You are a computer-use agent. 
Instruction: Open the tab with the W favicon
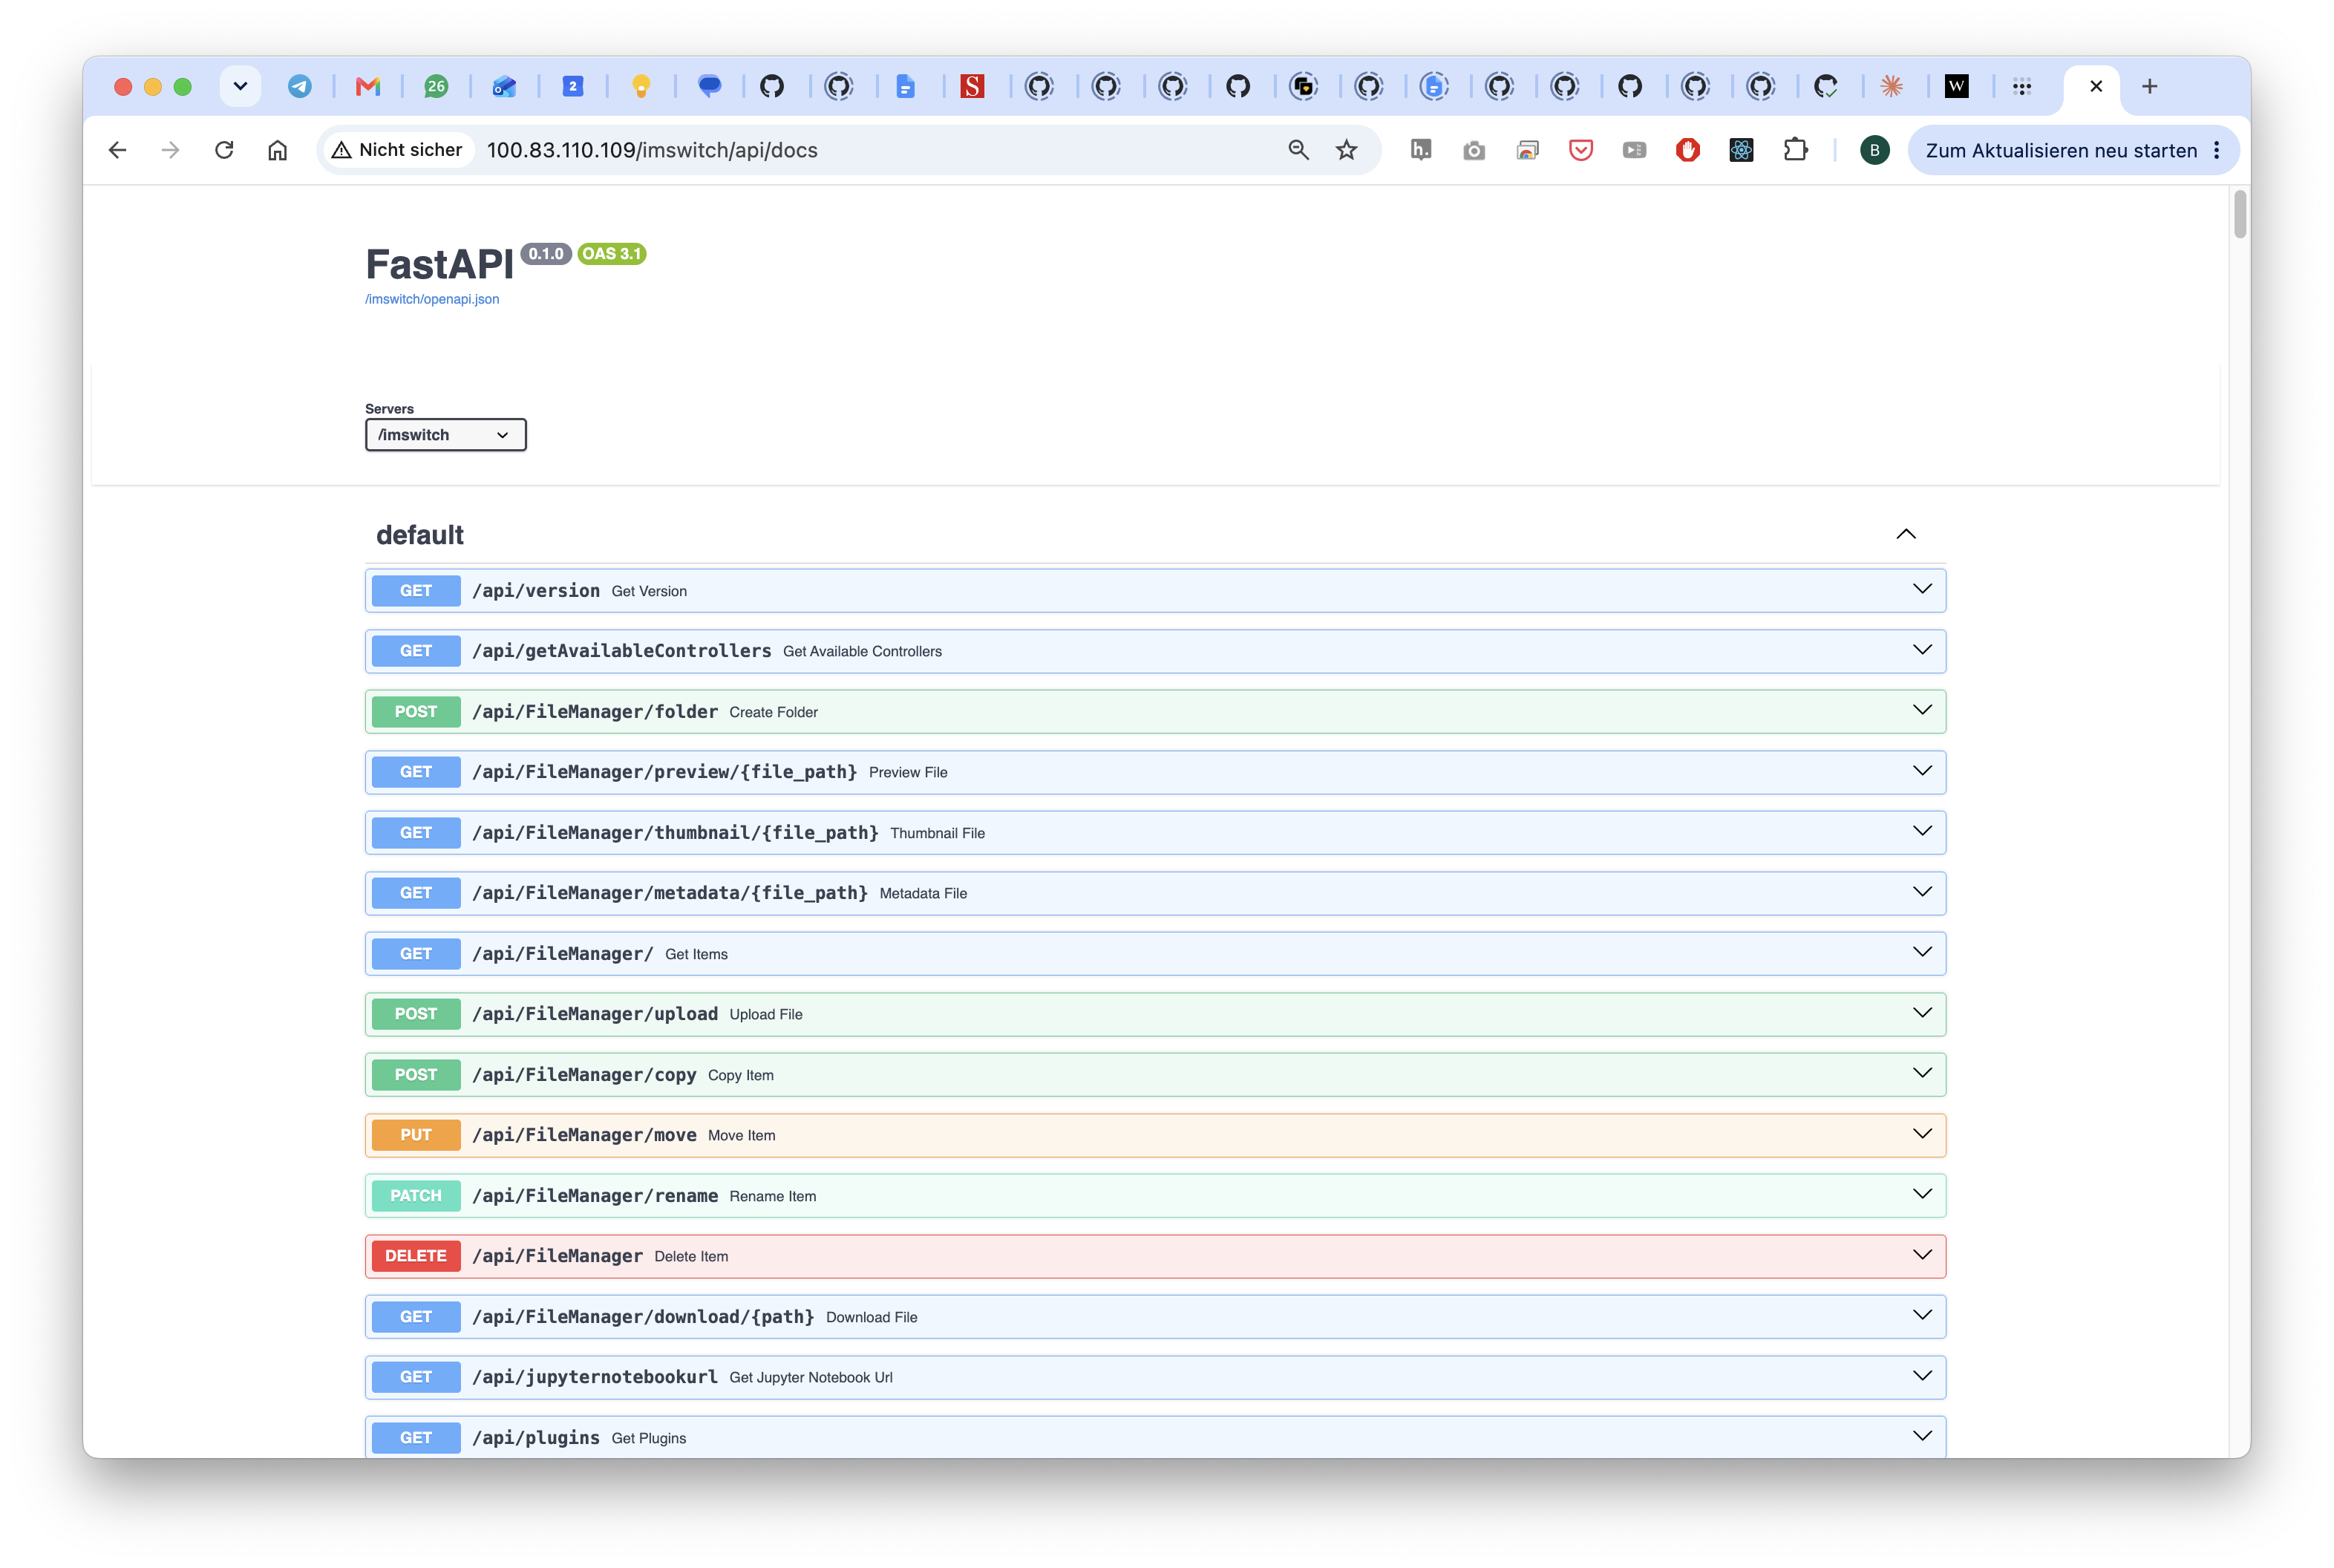click(x=1957, y=87)
